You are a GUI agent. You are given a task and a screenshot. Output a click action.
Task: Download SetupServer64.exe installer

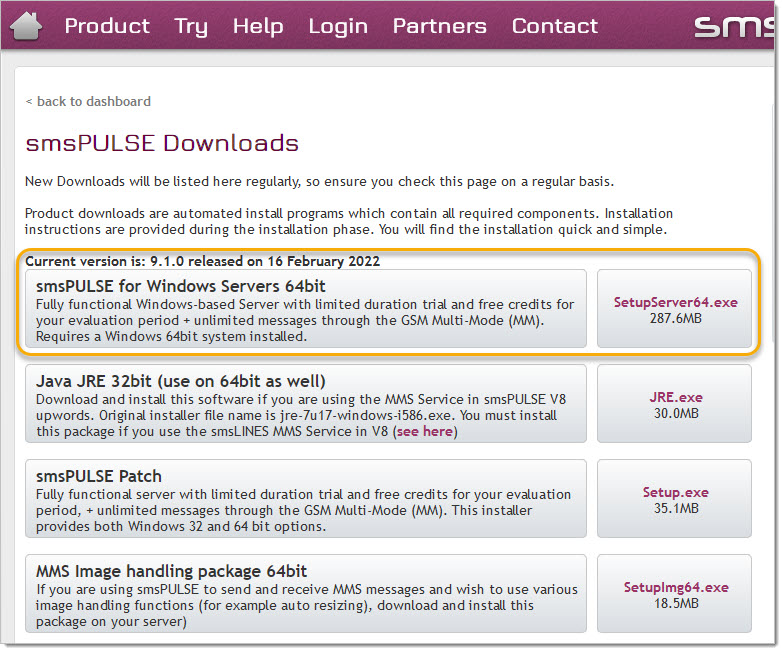click(676, 303)
